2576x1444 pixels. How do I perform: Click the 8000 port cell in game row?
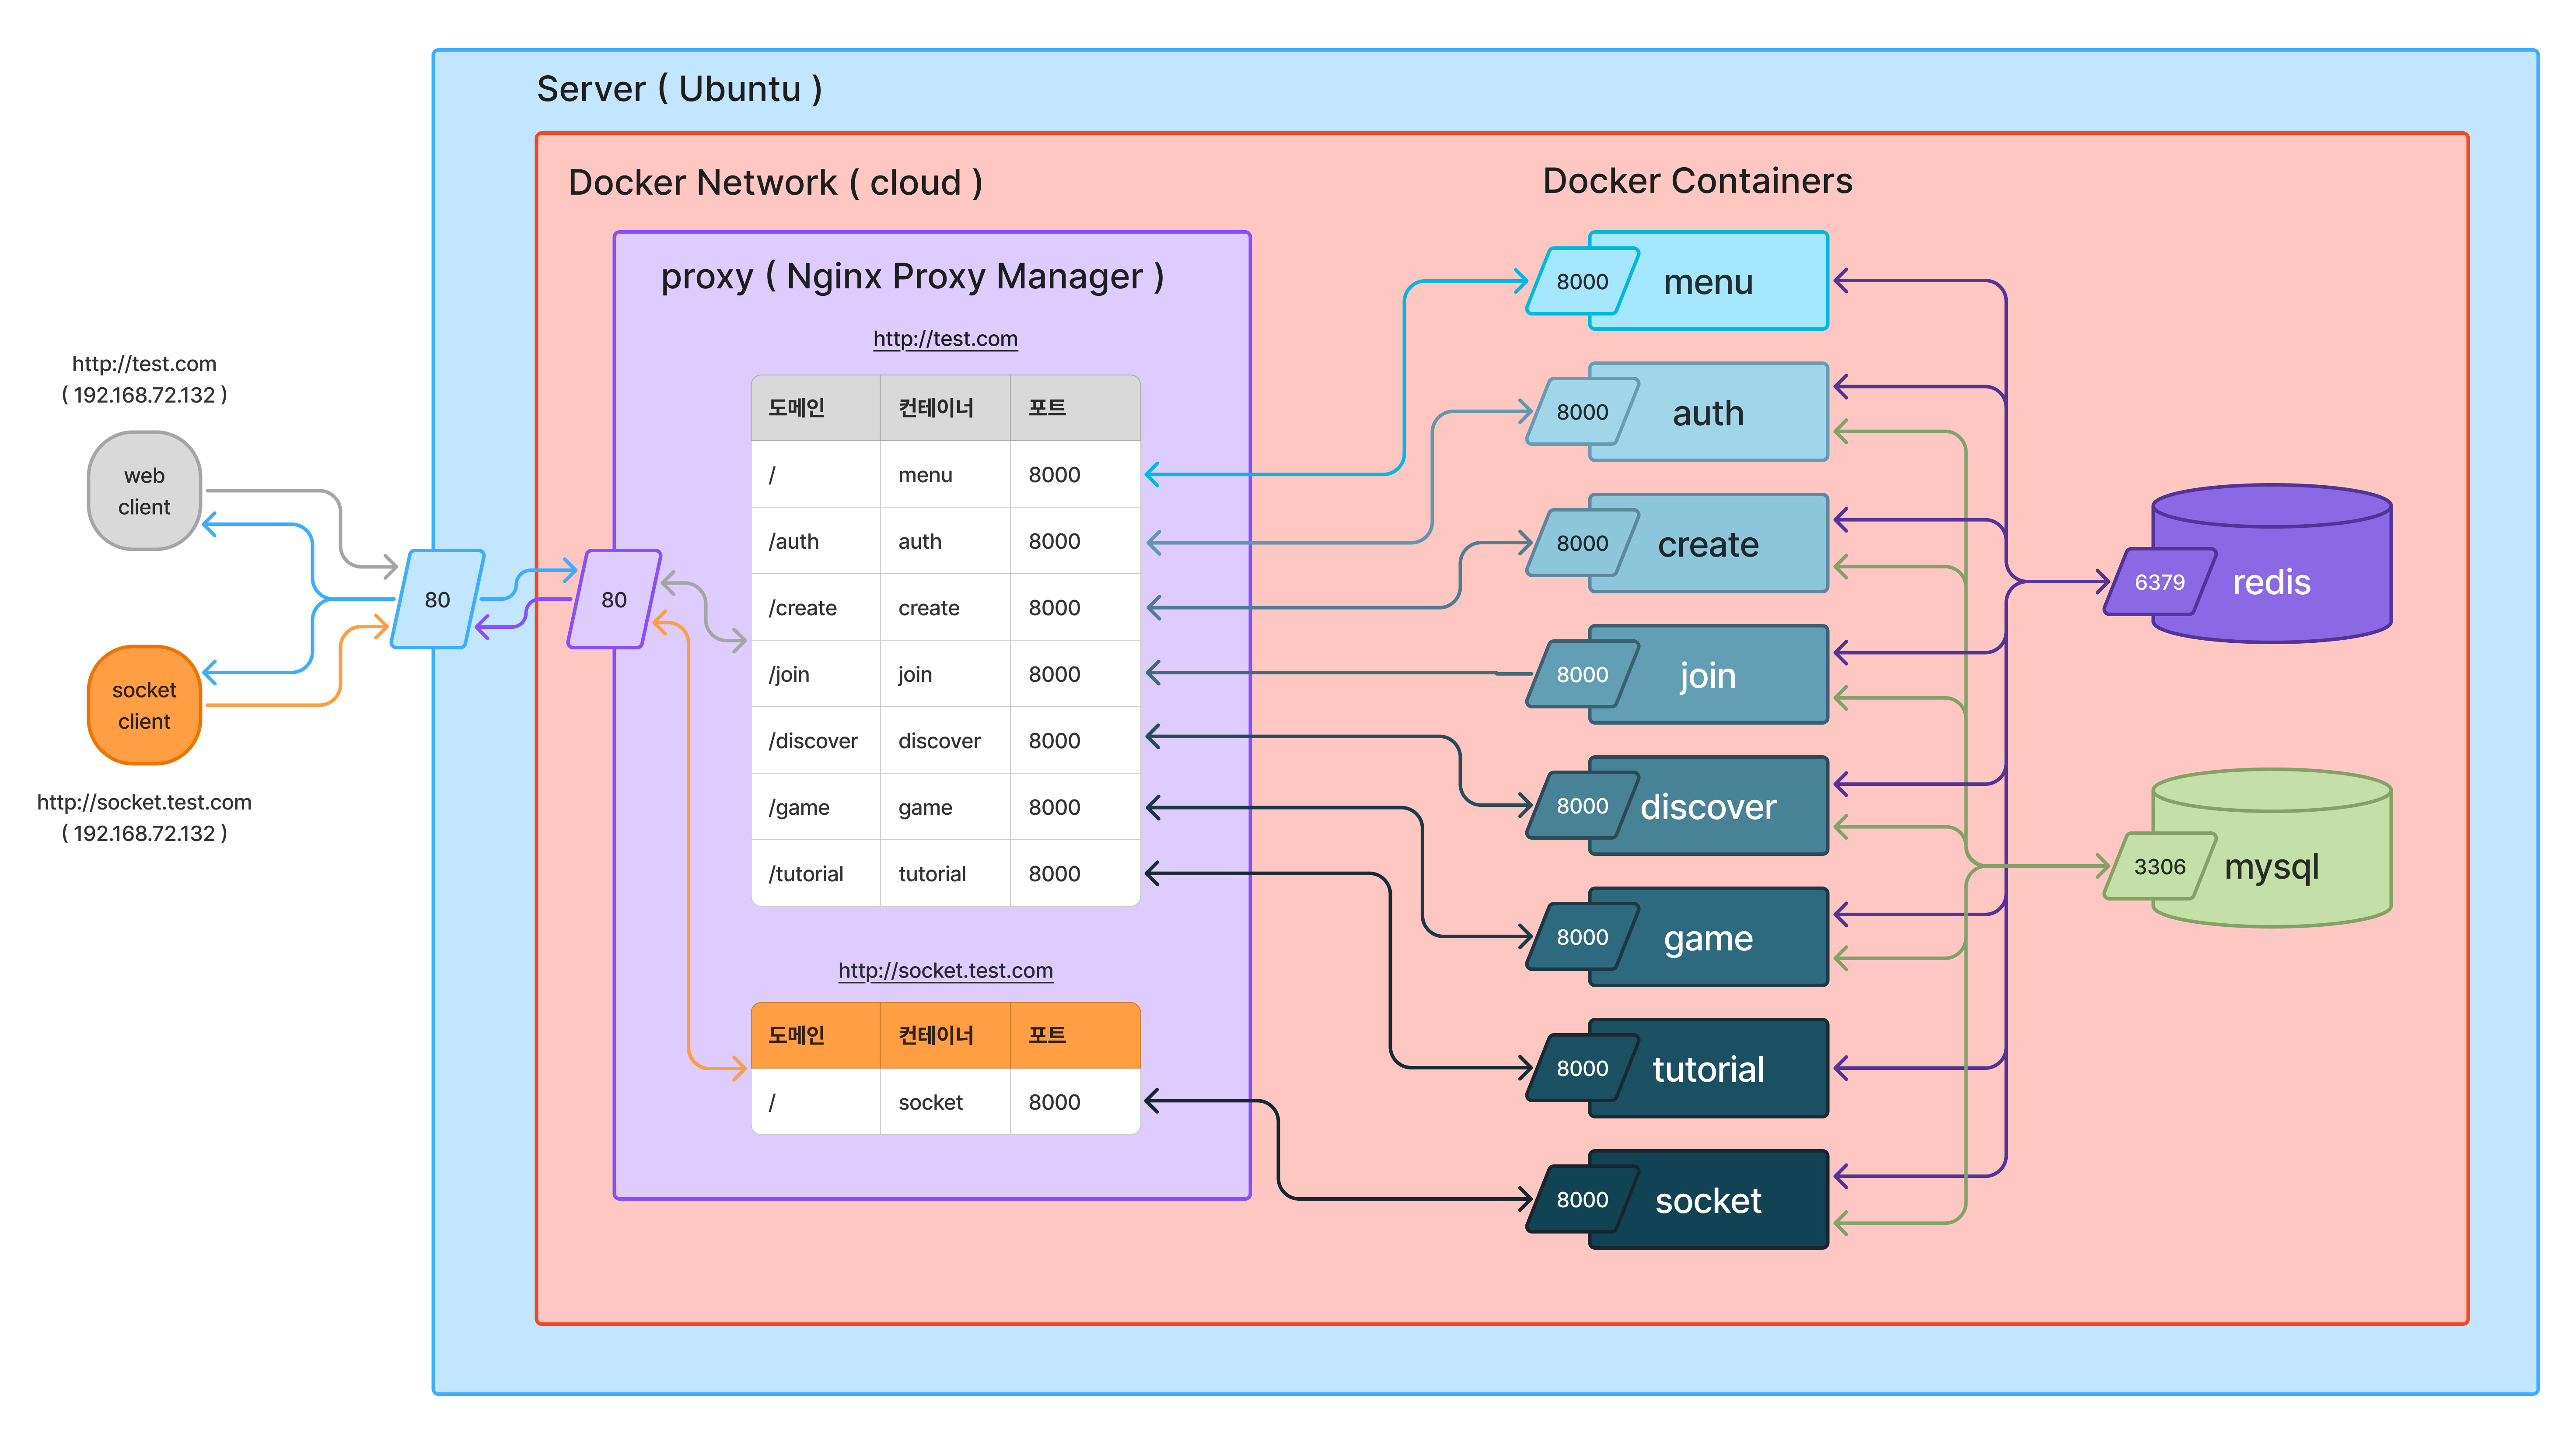click(x=1075, y=807)
